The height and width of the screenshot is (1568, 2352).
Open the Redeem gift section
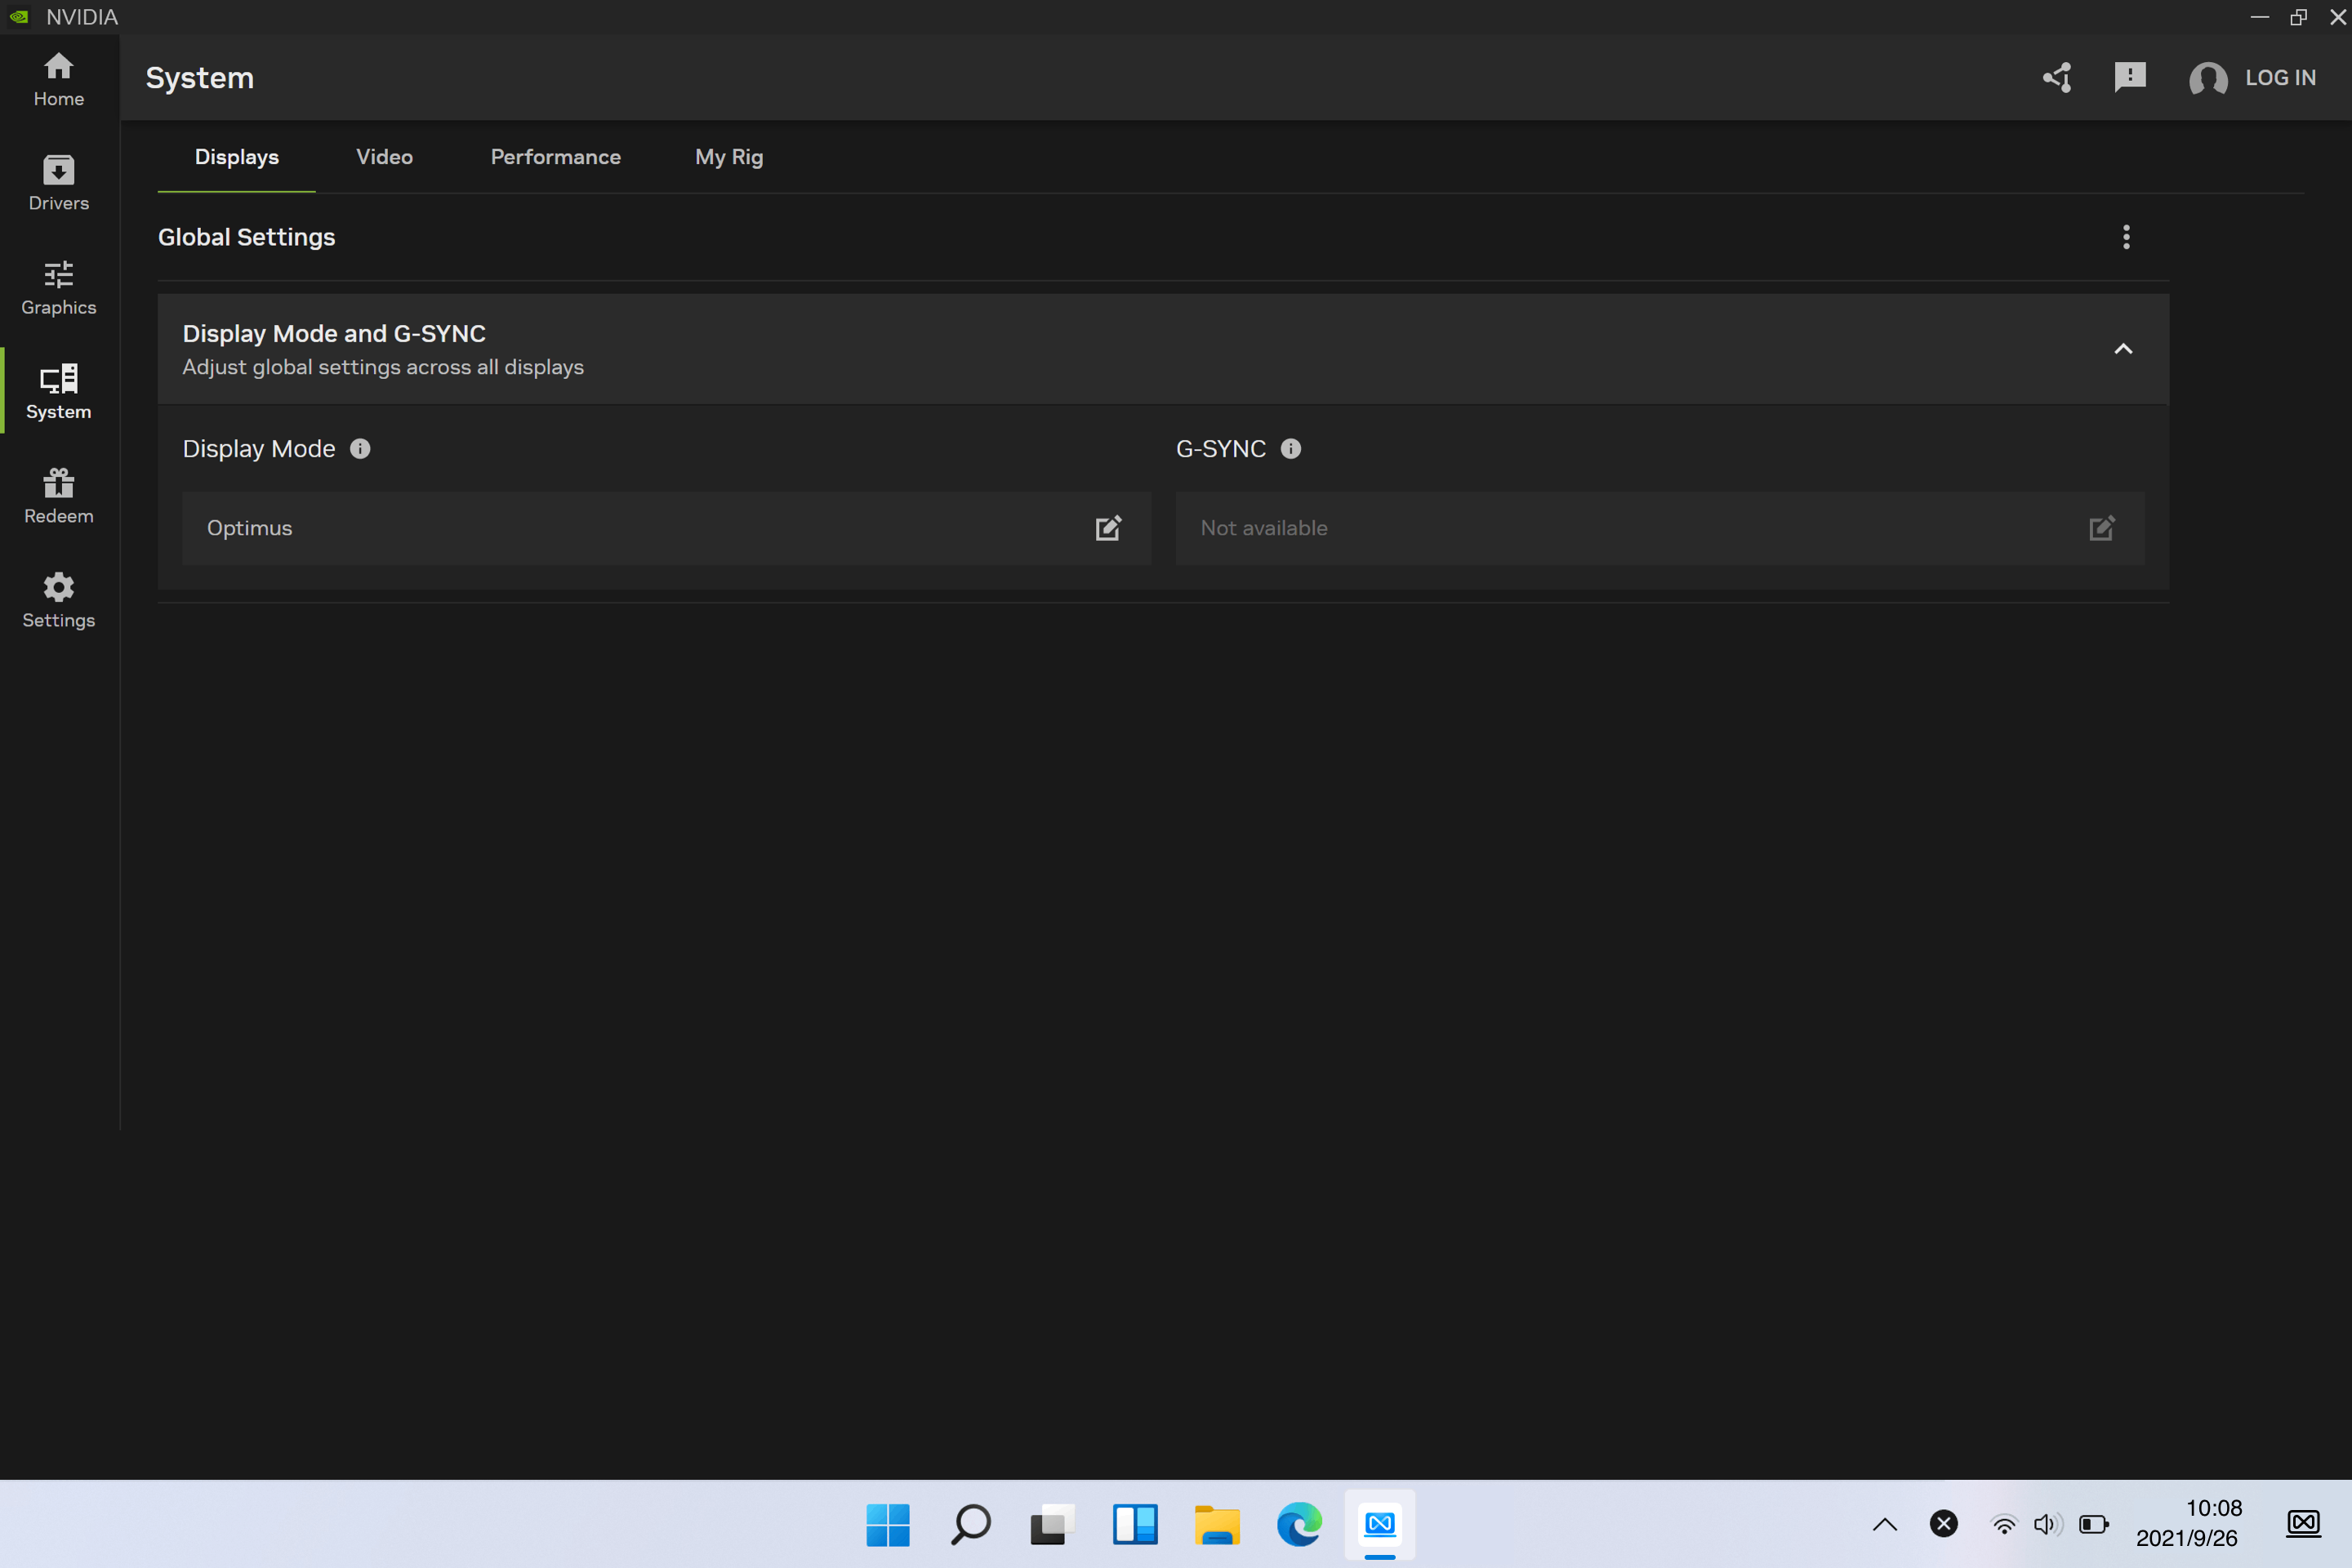(x=59, y=496)
